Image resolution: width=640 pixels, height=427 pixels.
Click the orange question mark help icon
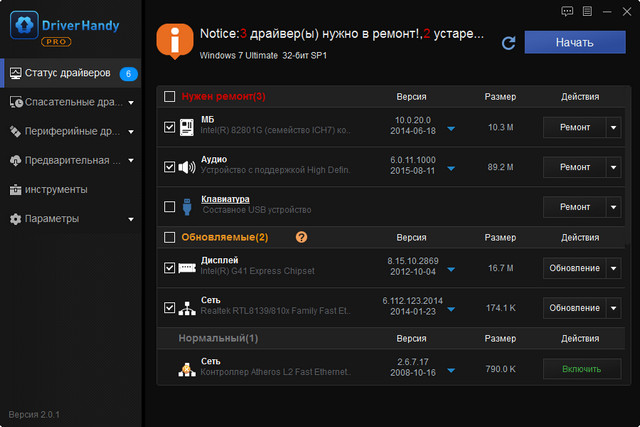(x=301, y=237)
